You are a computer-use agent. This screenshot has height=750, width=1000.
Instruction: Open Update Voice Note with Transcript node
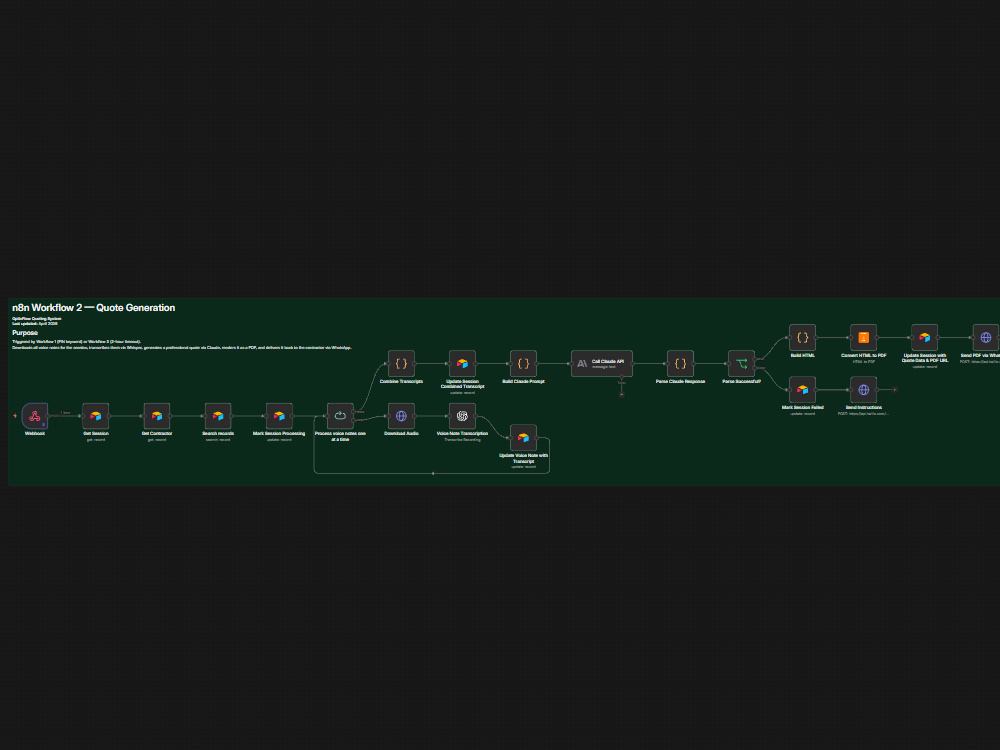(524, 438)
